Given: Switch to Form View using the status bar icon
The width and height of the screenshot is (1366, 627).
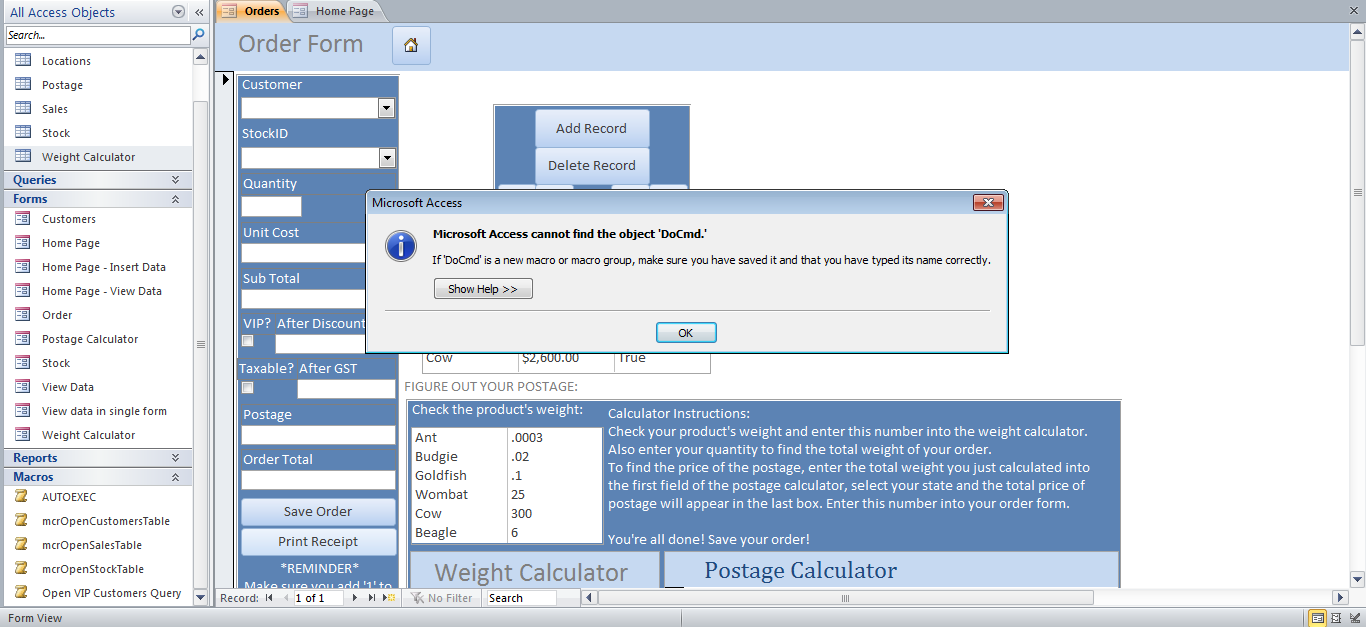Looking at the screenshot, I should (1319, 618).
